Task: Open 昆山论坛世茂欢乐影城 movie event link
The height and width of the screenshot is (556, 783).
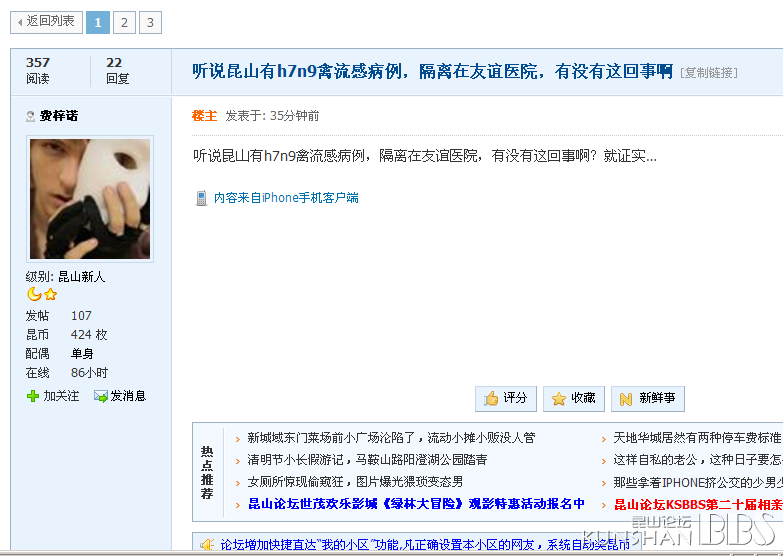Action: point(416,504)
